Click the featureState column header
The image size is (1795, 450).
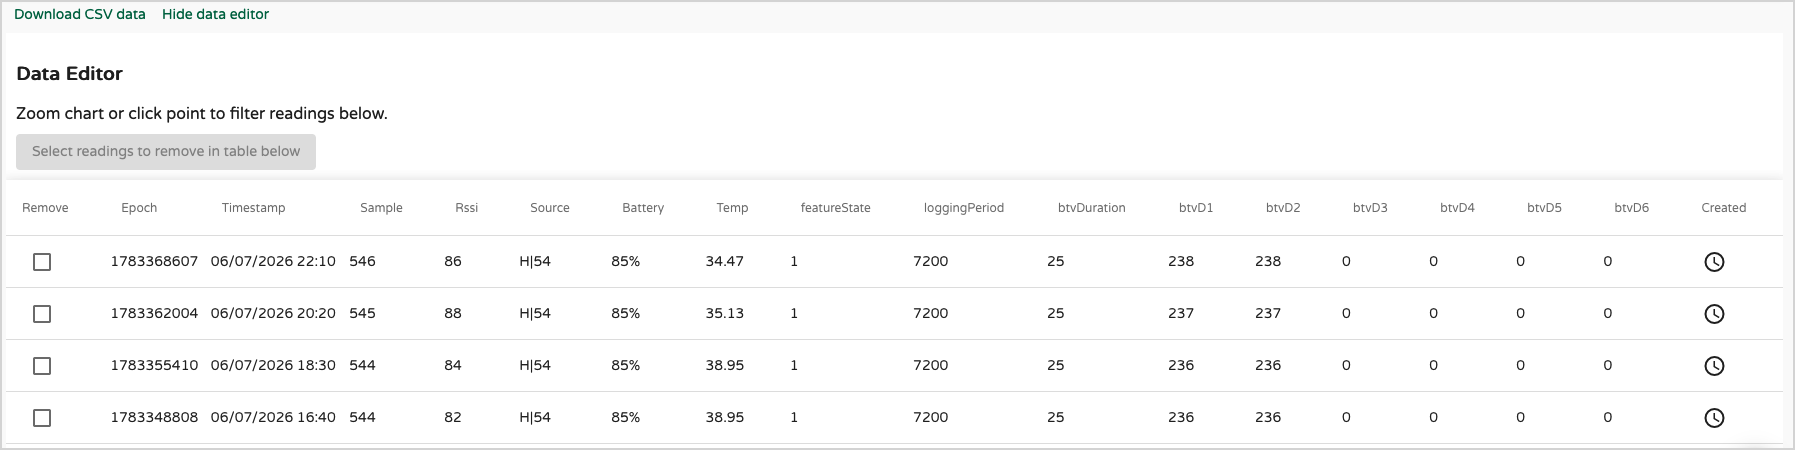click(x=836, y=208)
